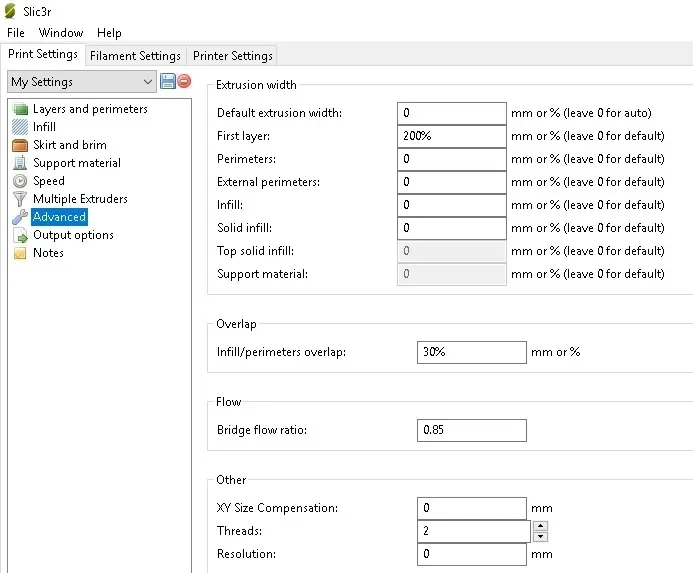
Task: Click Infill extrusion width field
Action: pyautogui.click(x=452, y=205)
